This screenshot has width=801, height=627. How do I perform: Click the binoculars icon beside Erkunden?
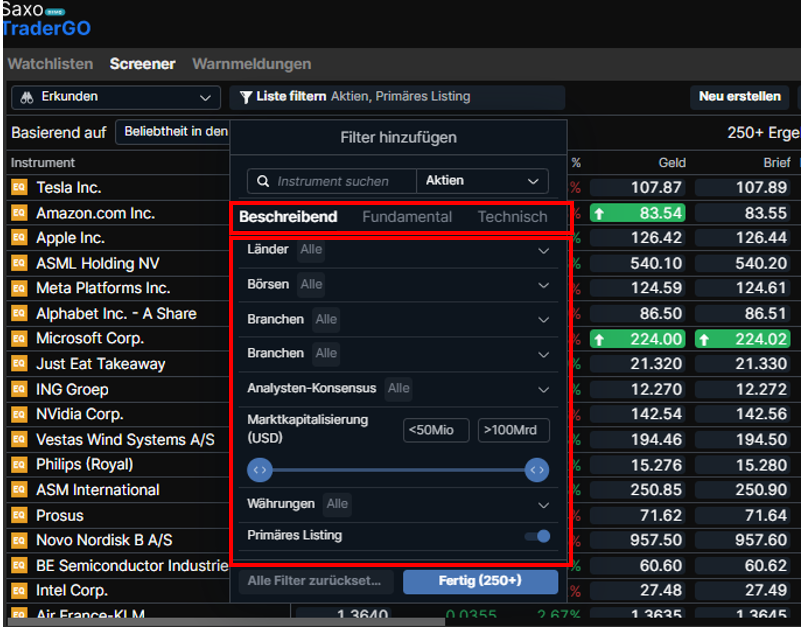click(26, 97)
